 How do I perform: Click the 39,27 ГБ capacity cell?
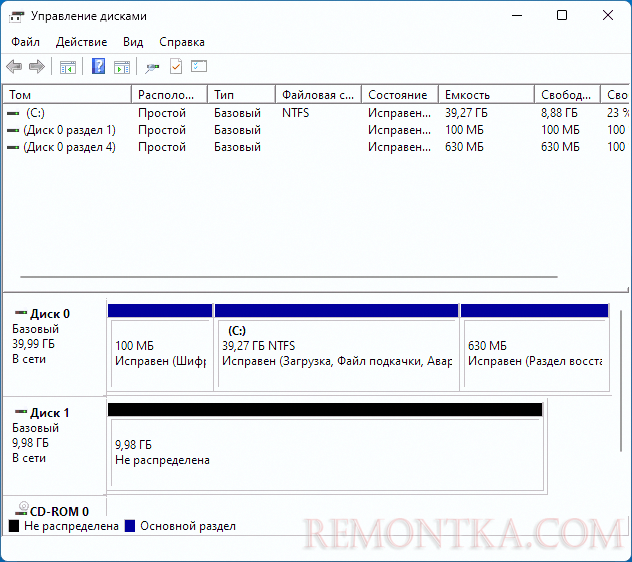click(466, 113)
